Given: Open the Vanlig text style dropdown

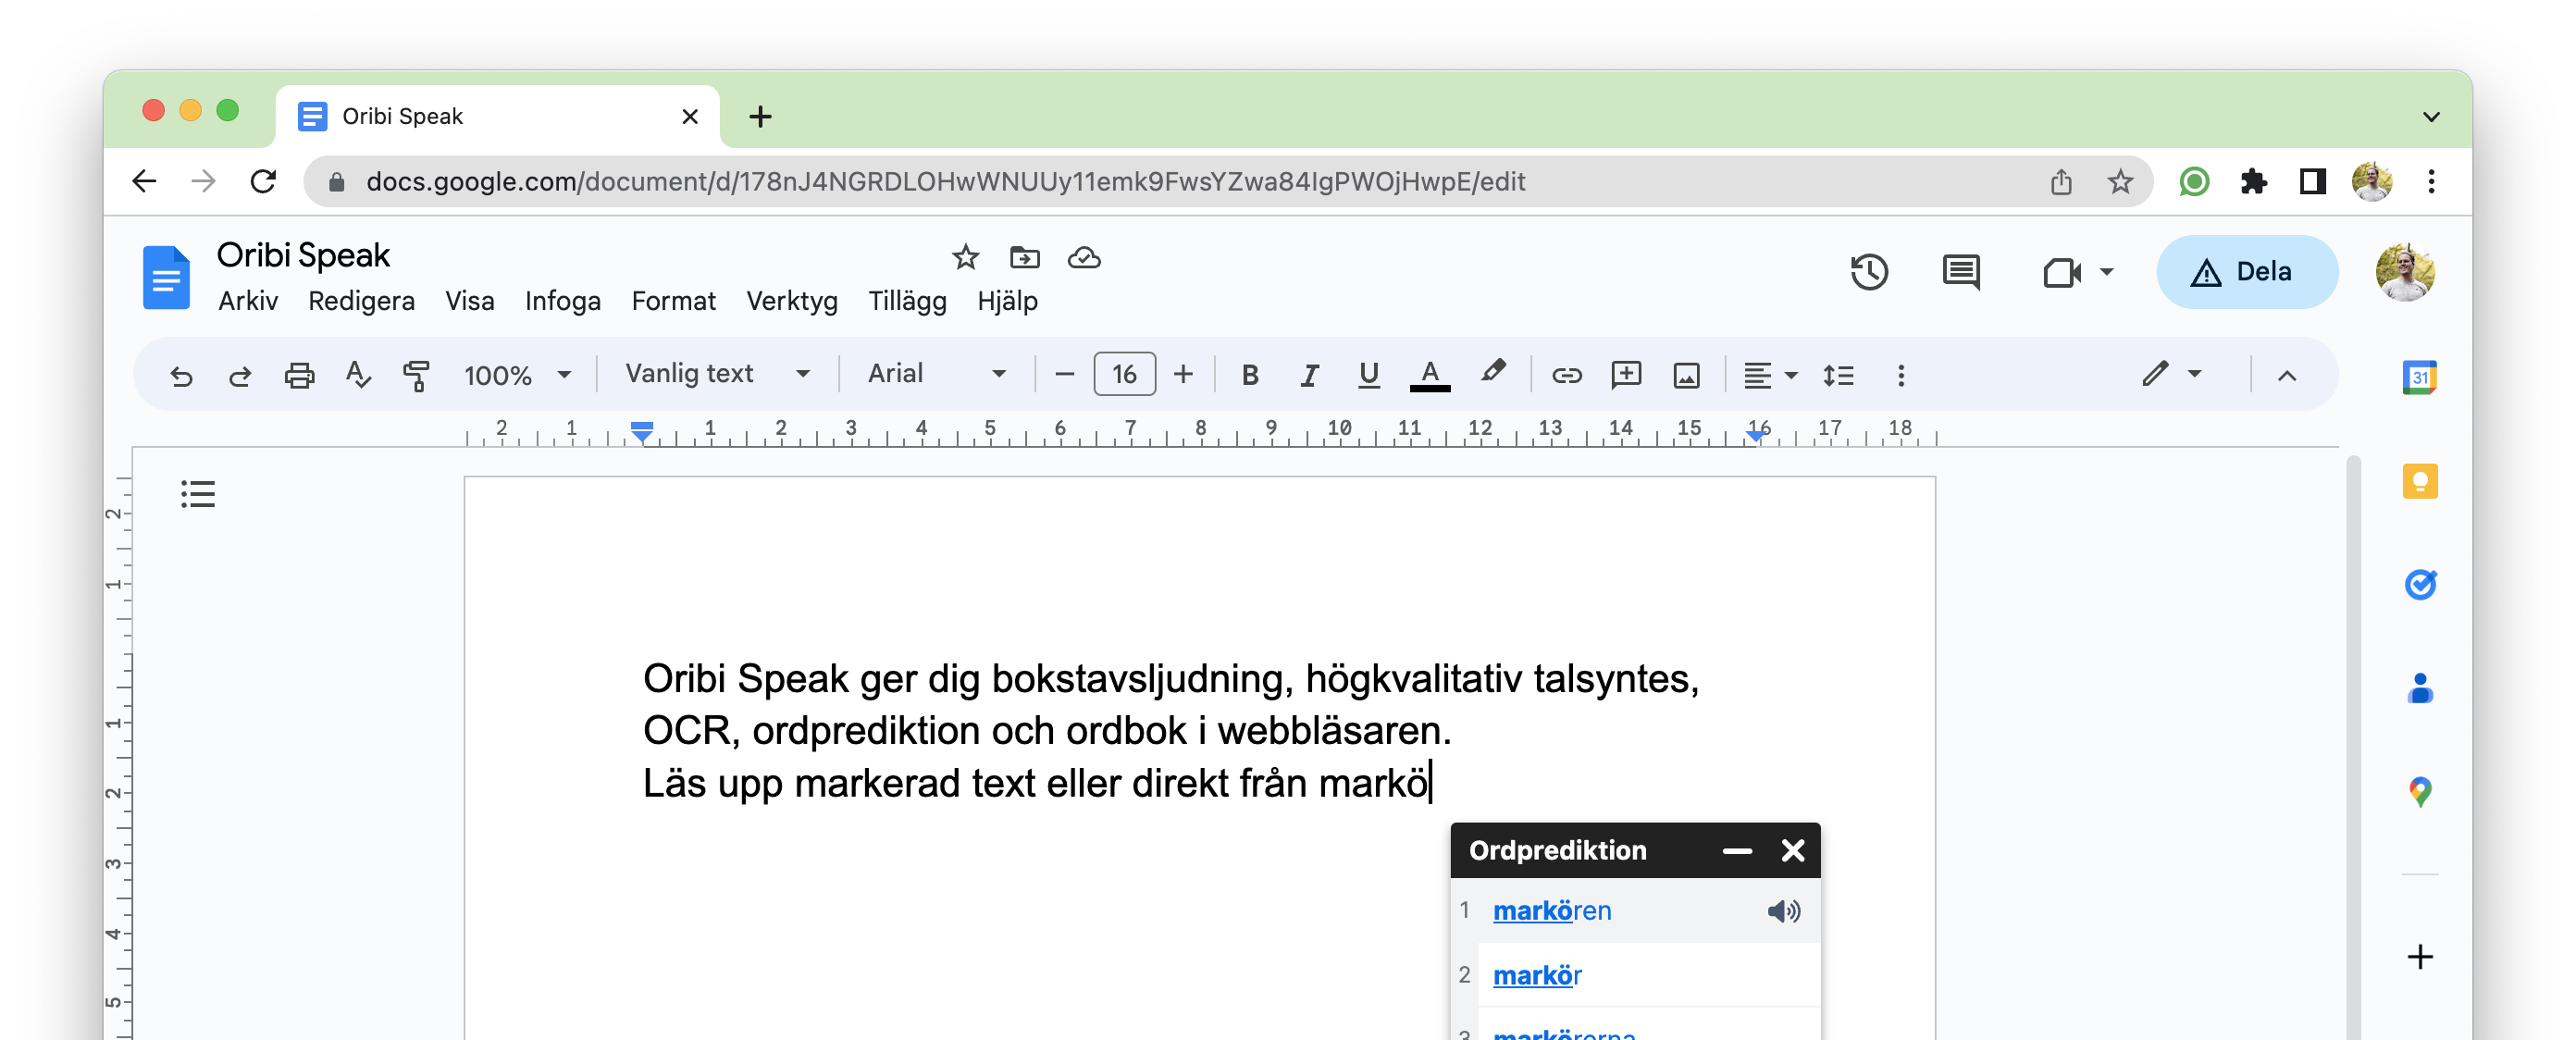Looking at the screenshot, I should click(717, 374).
